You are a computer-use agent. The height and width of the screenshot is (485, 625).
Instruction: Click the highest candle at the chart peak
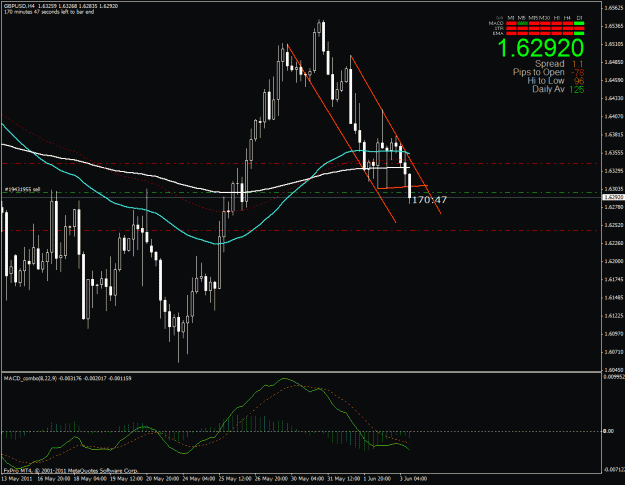pyautogui.click(x=323, y=37)
